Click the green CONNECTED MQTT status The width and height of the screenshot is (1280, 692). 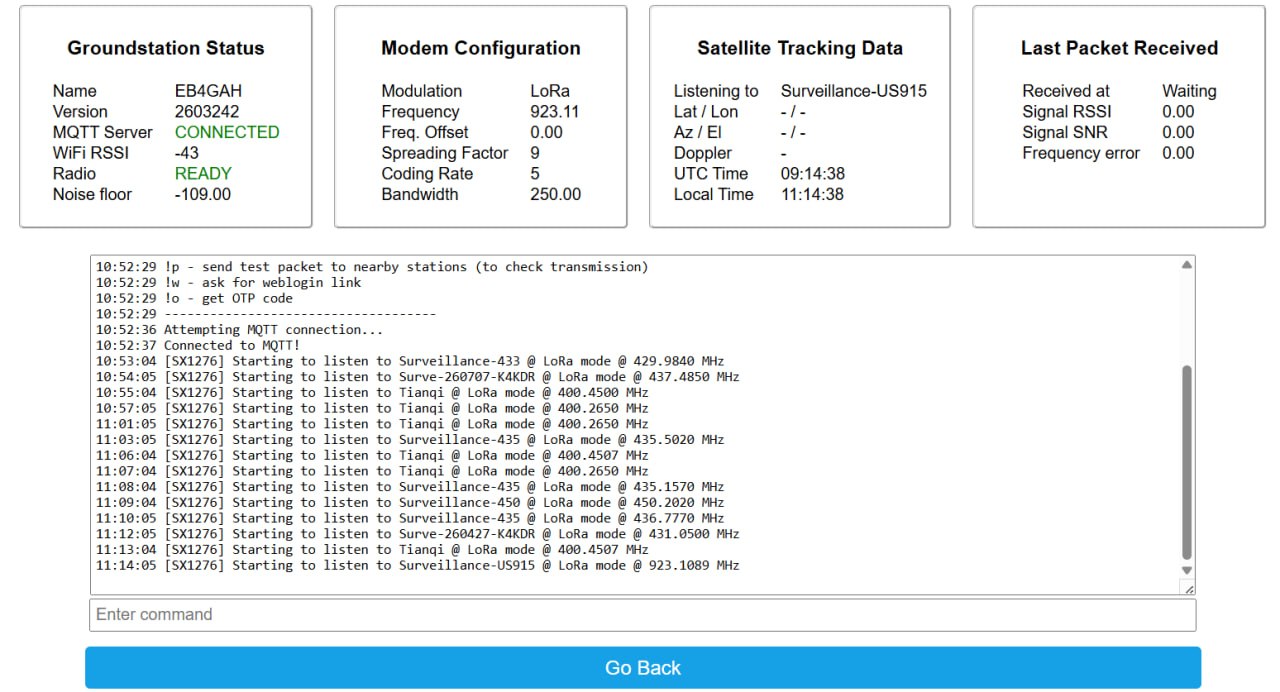coord(227,132)
